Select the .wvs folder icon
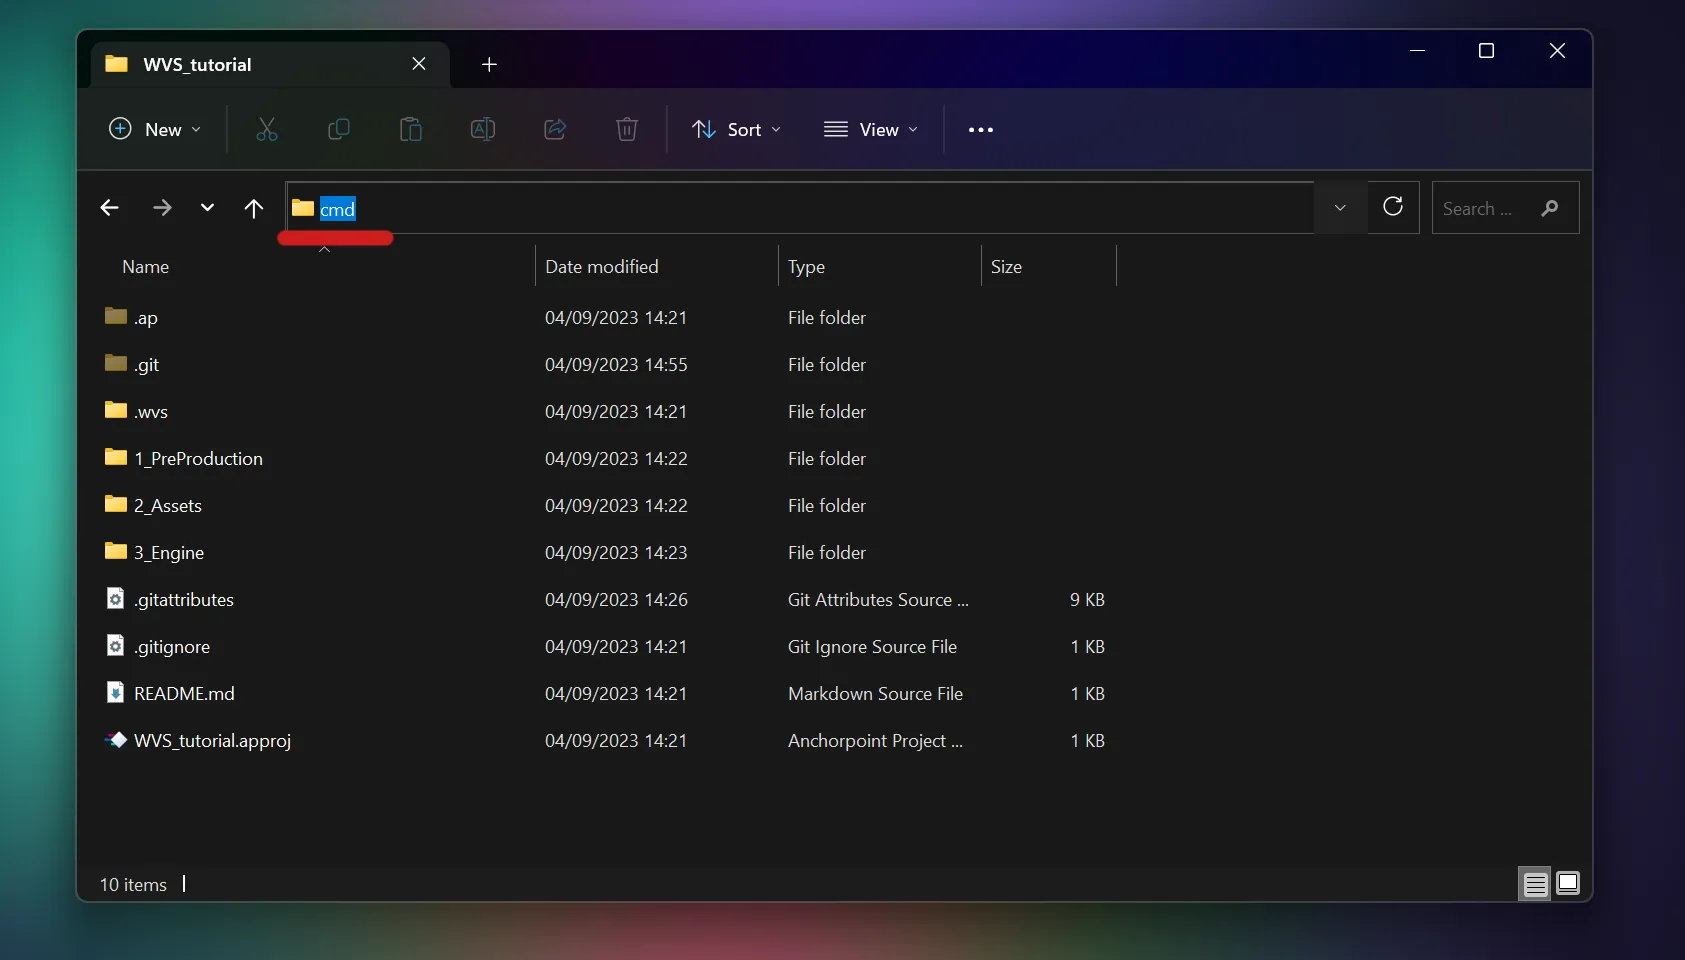This screenshot has height=960, width=1685. click(116, 410)
